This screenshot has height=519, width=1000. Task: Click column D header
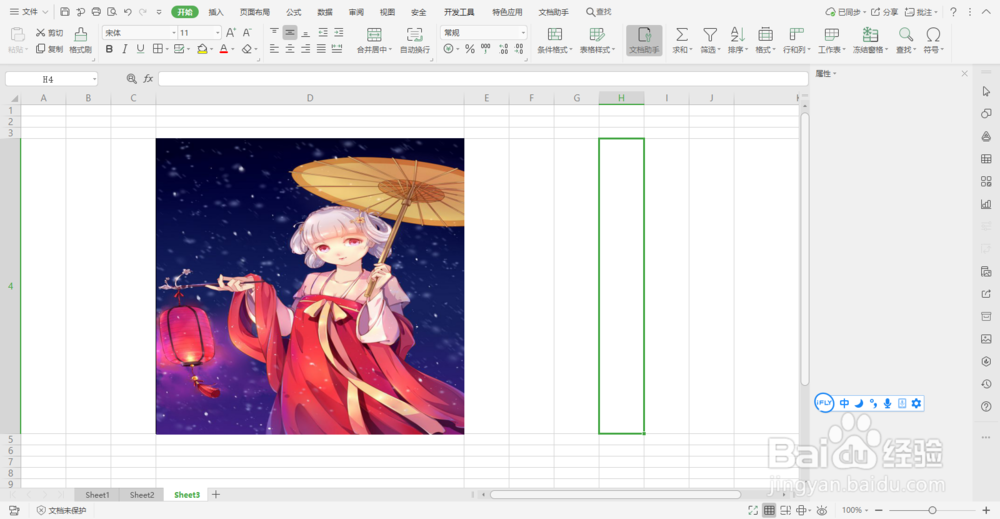(x=310, y=98)
